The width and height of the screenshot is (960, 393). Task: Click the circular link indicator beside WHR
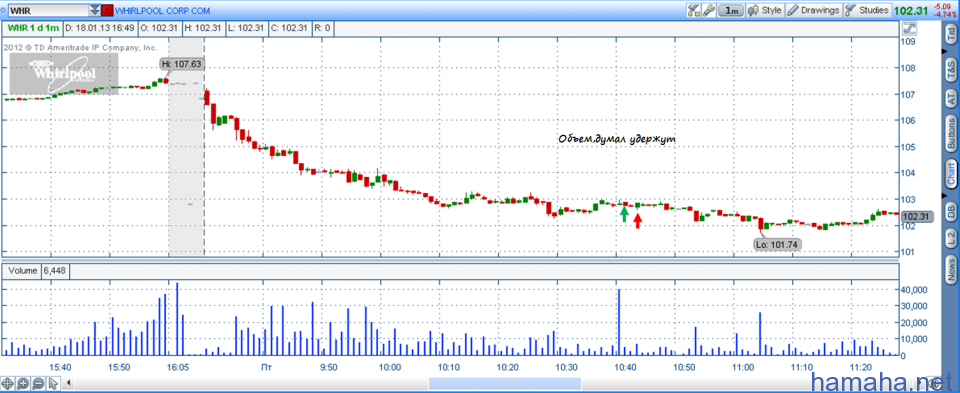(4, 10)
